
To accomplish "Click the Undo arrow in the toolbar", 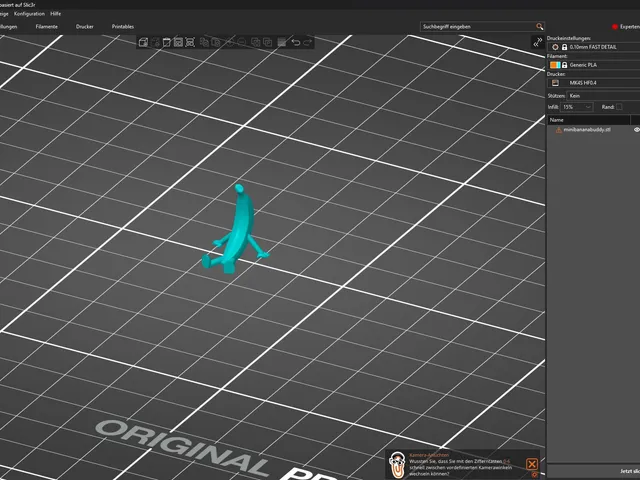I will coord(296,42).
